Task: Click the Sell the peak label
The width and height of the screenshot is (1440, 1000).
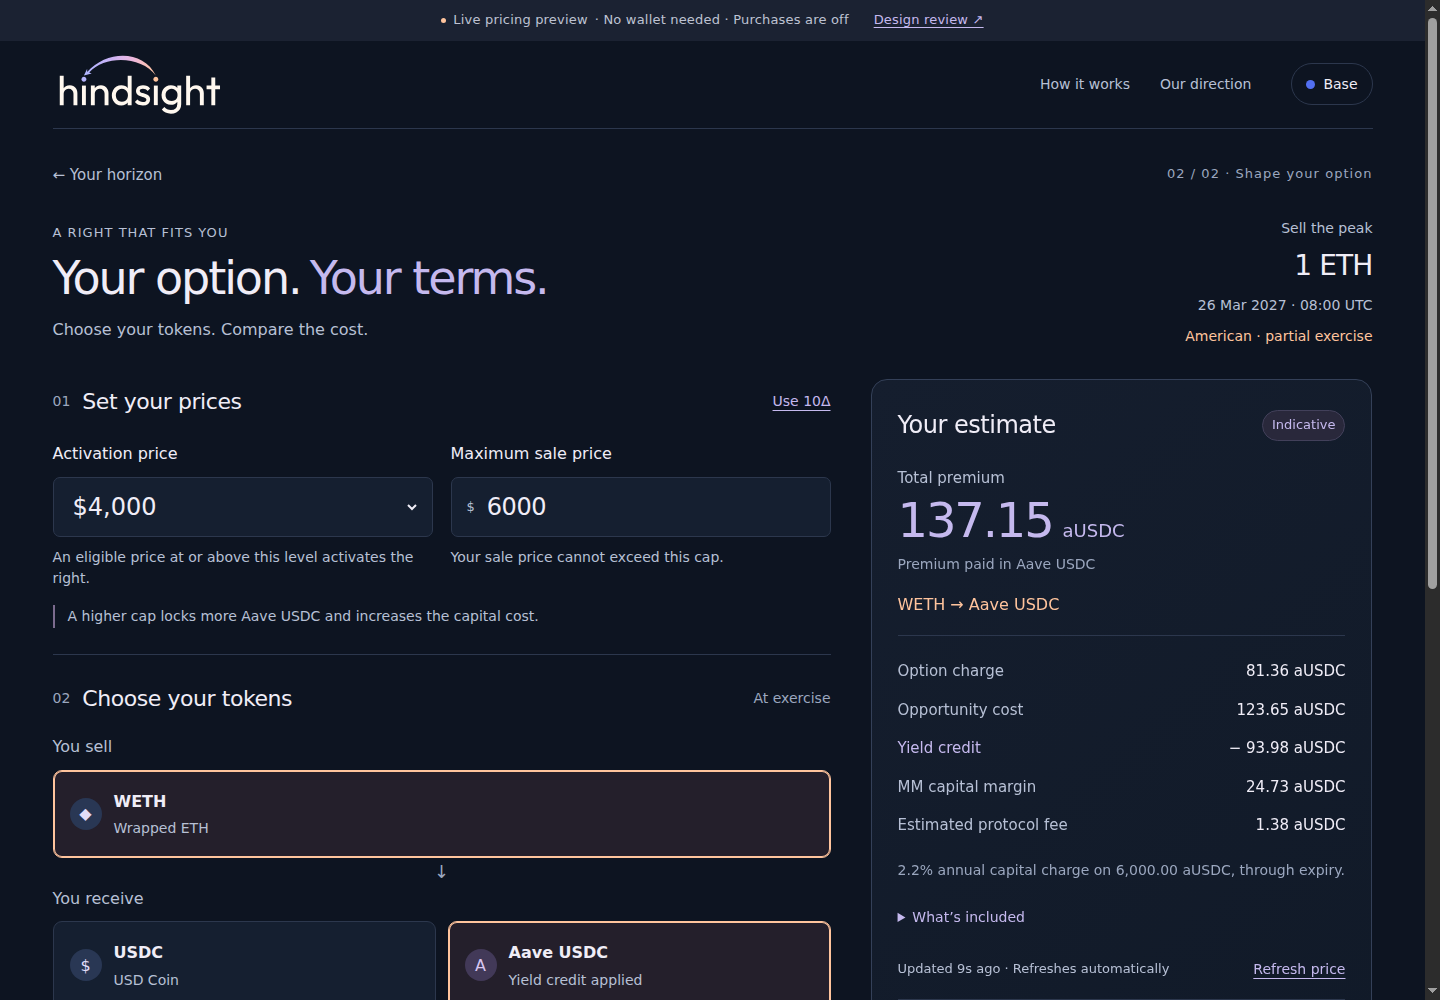Action: click(x=1326, y=228)
